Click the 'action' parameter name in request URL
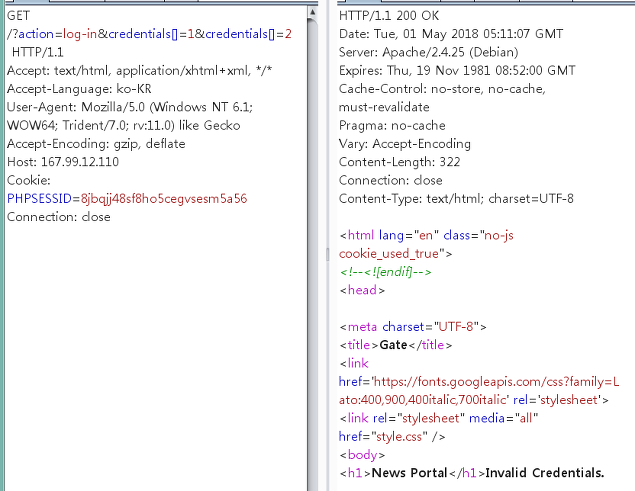 [x=36, y=34]
